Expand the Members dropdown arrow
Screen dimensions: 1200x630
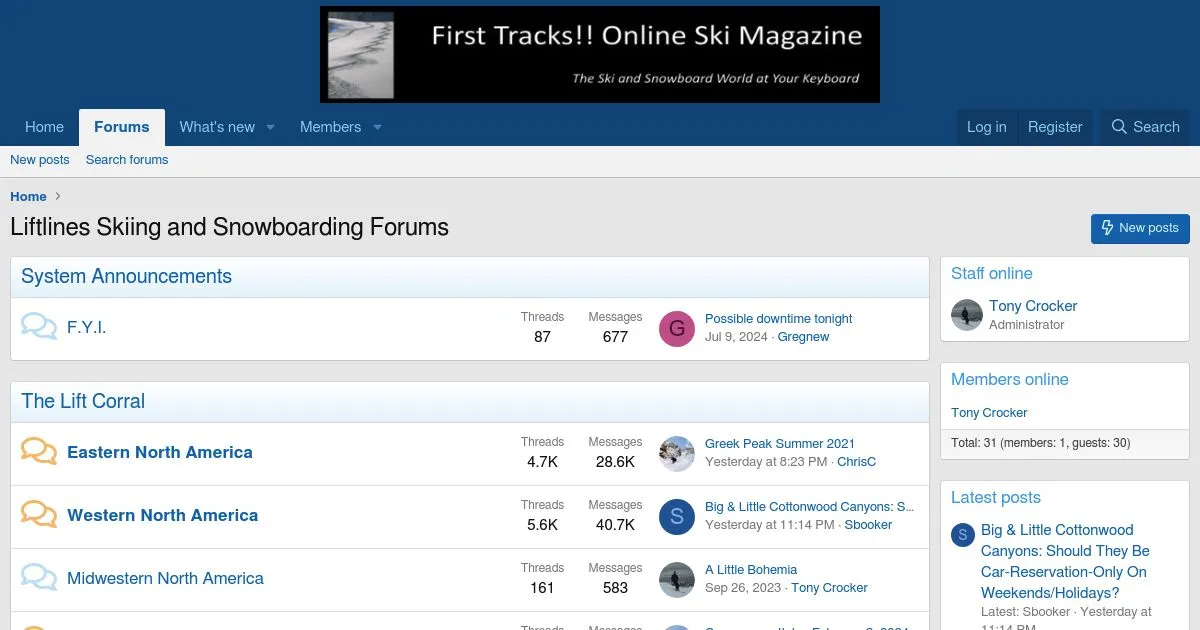377,127
